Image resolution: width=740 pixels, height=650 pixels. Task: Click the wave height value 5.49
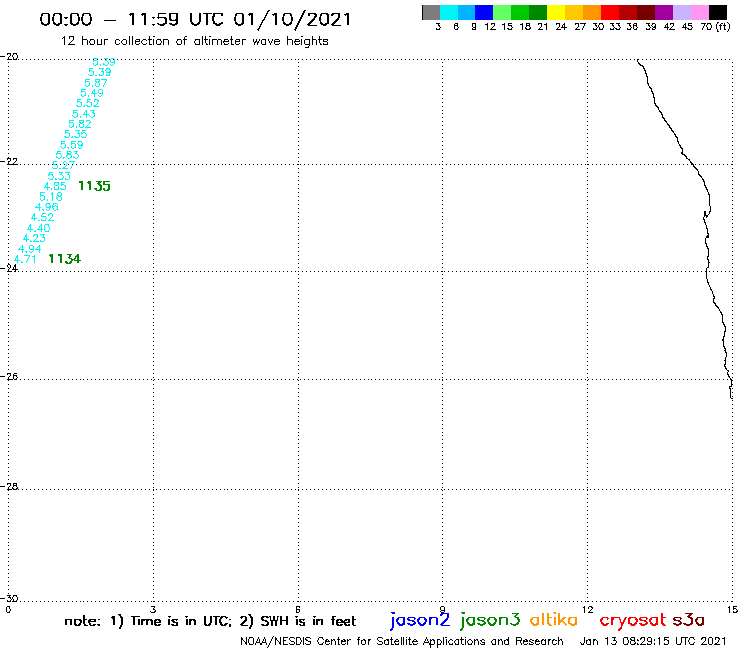(x=92, y=93)
